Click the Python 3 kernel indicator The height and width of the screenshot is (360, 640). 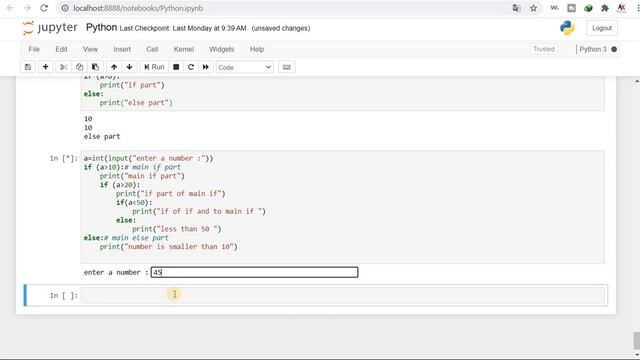pyautogui.click(x=593, y=49)
